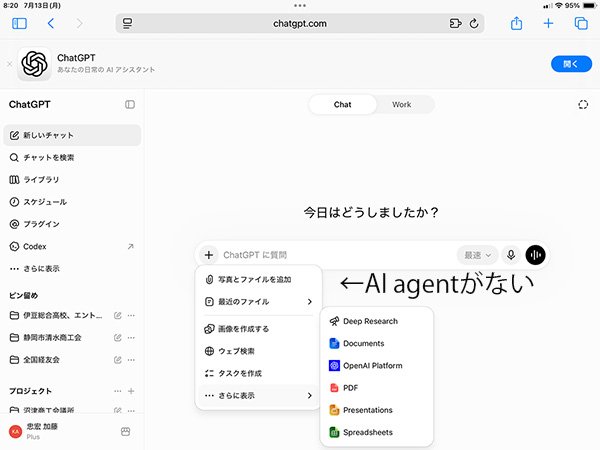
Task: Open options for 伊豆総合高校 project
Action: coord(131,315)
